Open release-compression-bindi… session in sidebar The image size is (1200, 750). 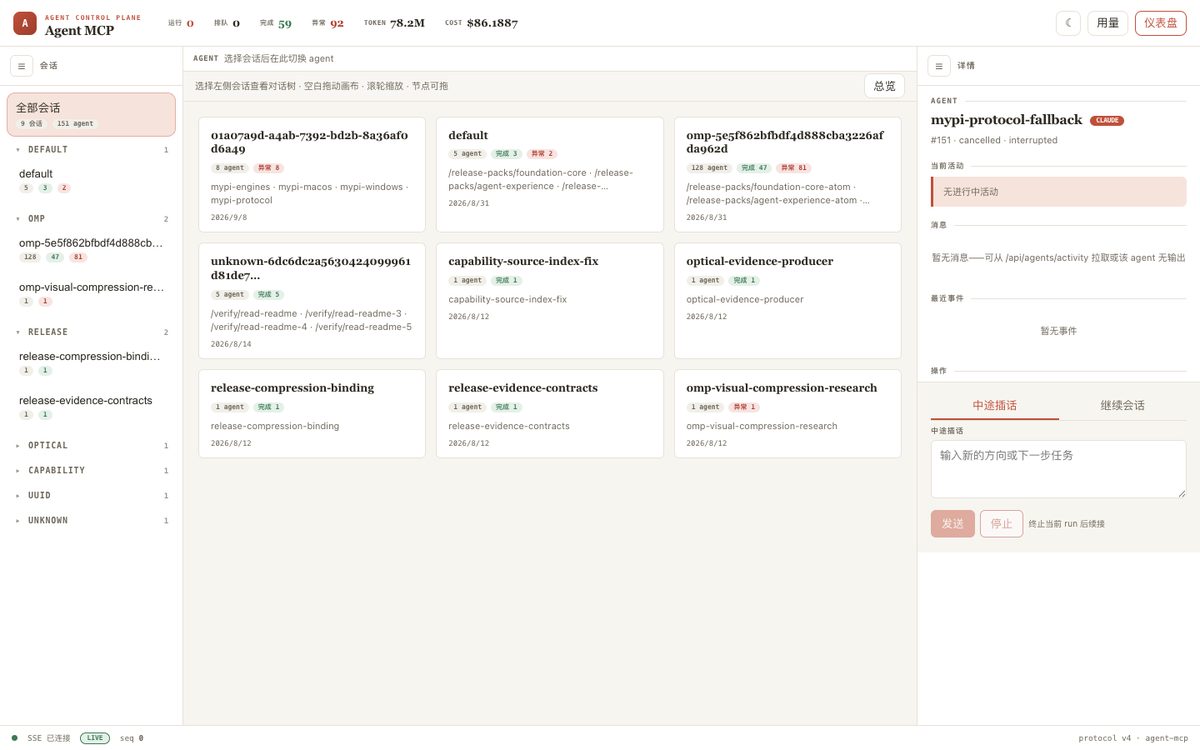coord(91,362)
